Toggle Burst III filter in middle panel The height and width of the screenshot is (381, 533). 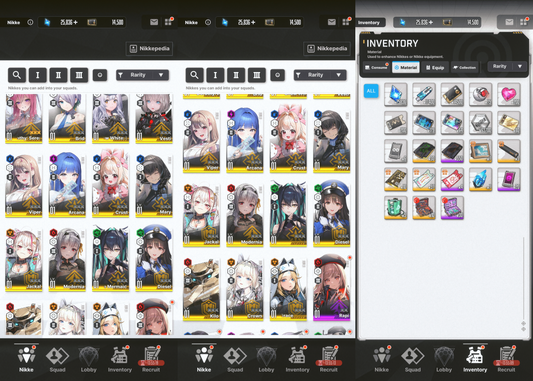coord(257,75)
